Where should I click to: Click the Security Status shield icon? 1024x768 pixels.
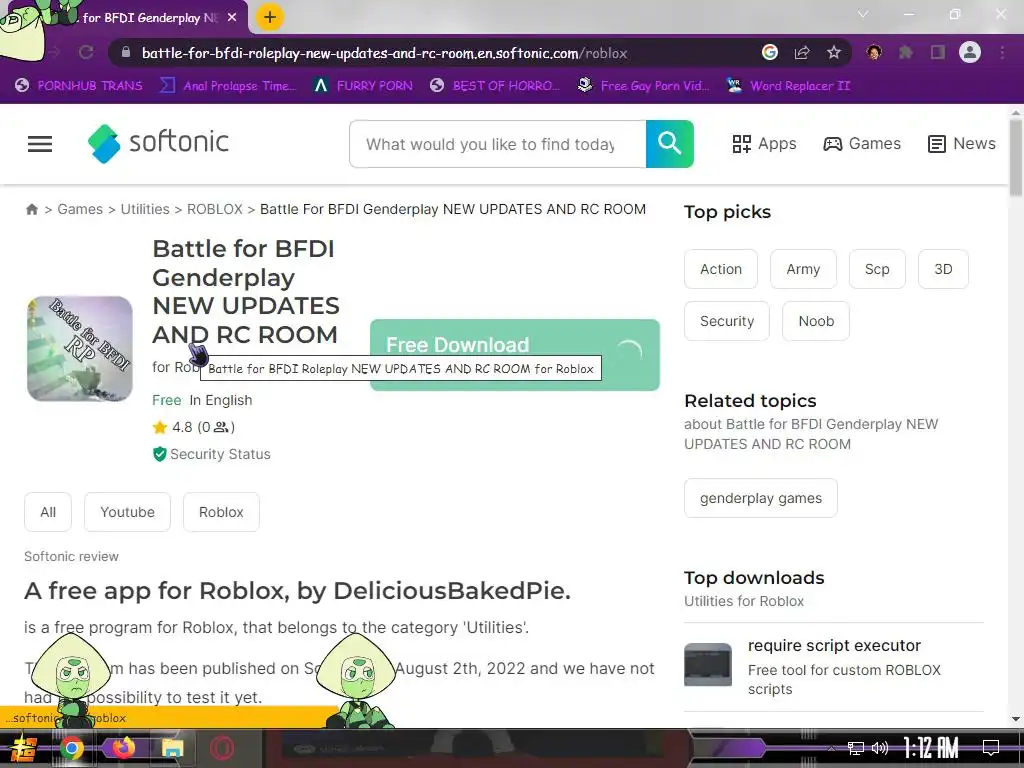(x=159, y=454)
